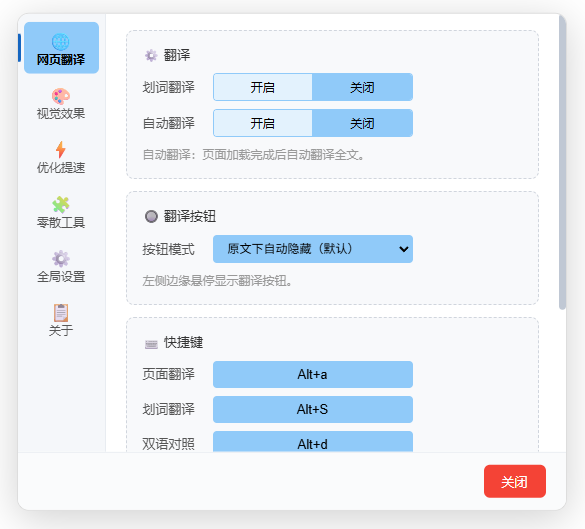Image resolution: width=585 pixels, height=529 pixels.
Task: Click the 自动翻译 description hint text
Action: pyautogui.click(x=254, y=155)
